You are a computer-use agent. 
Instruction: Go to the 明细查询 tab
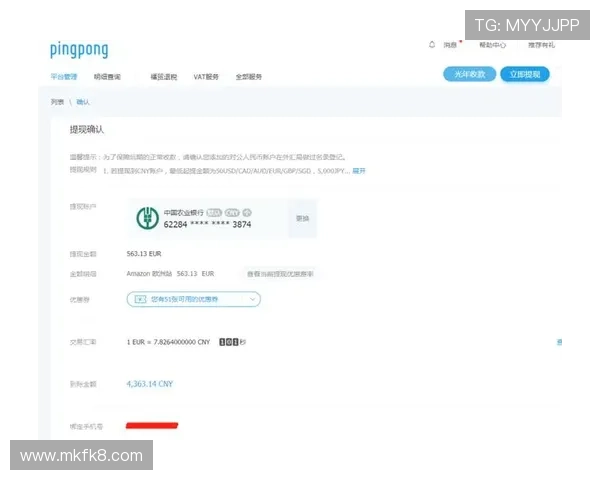108,77
